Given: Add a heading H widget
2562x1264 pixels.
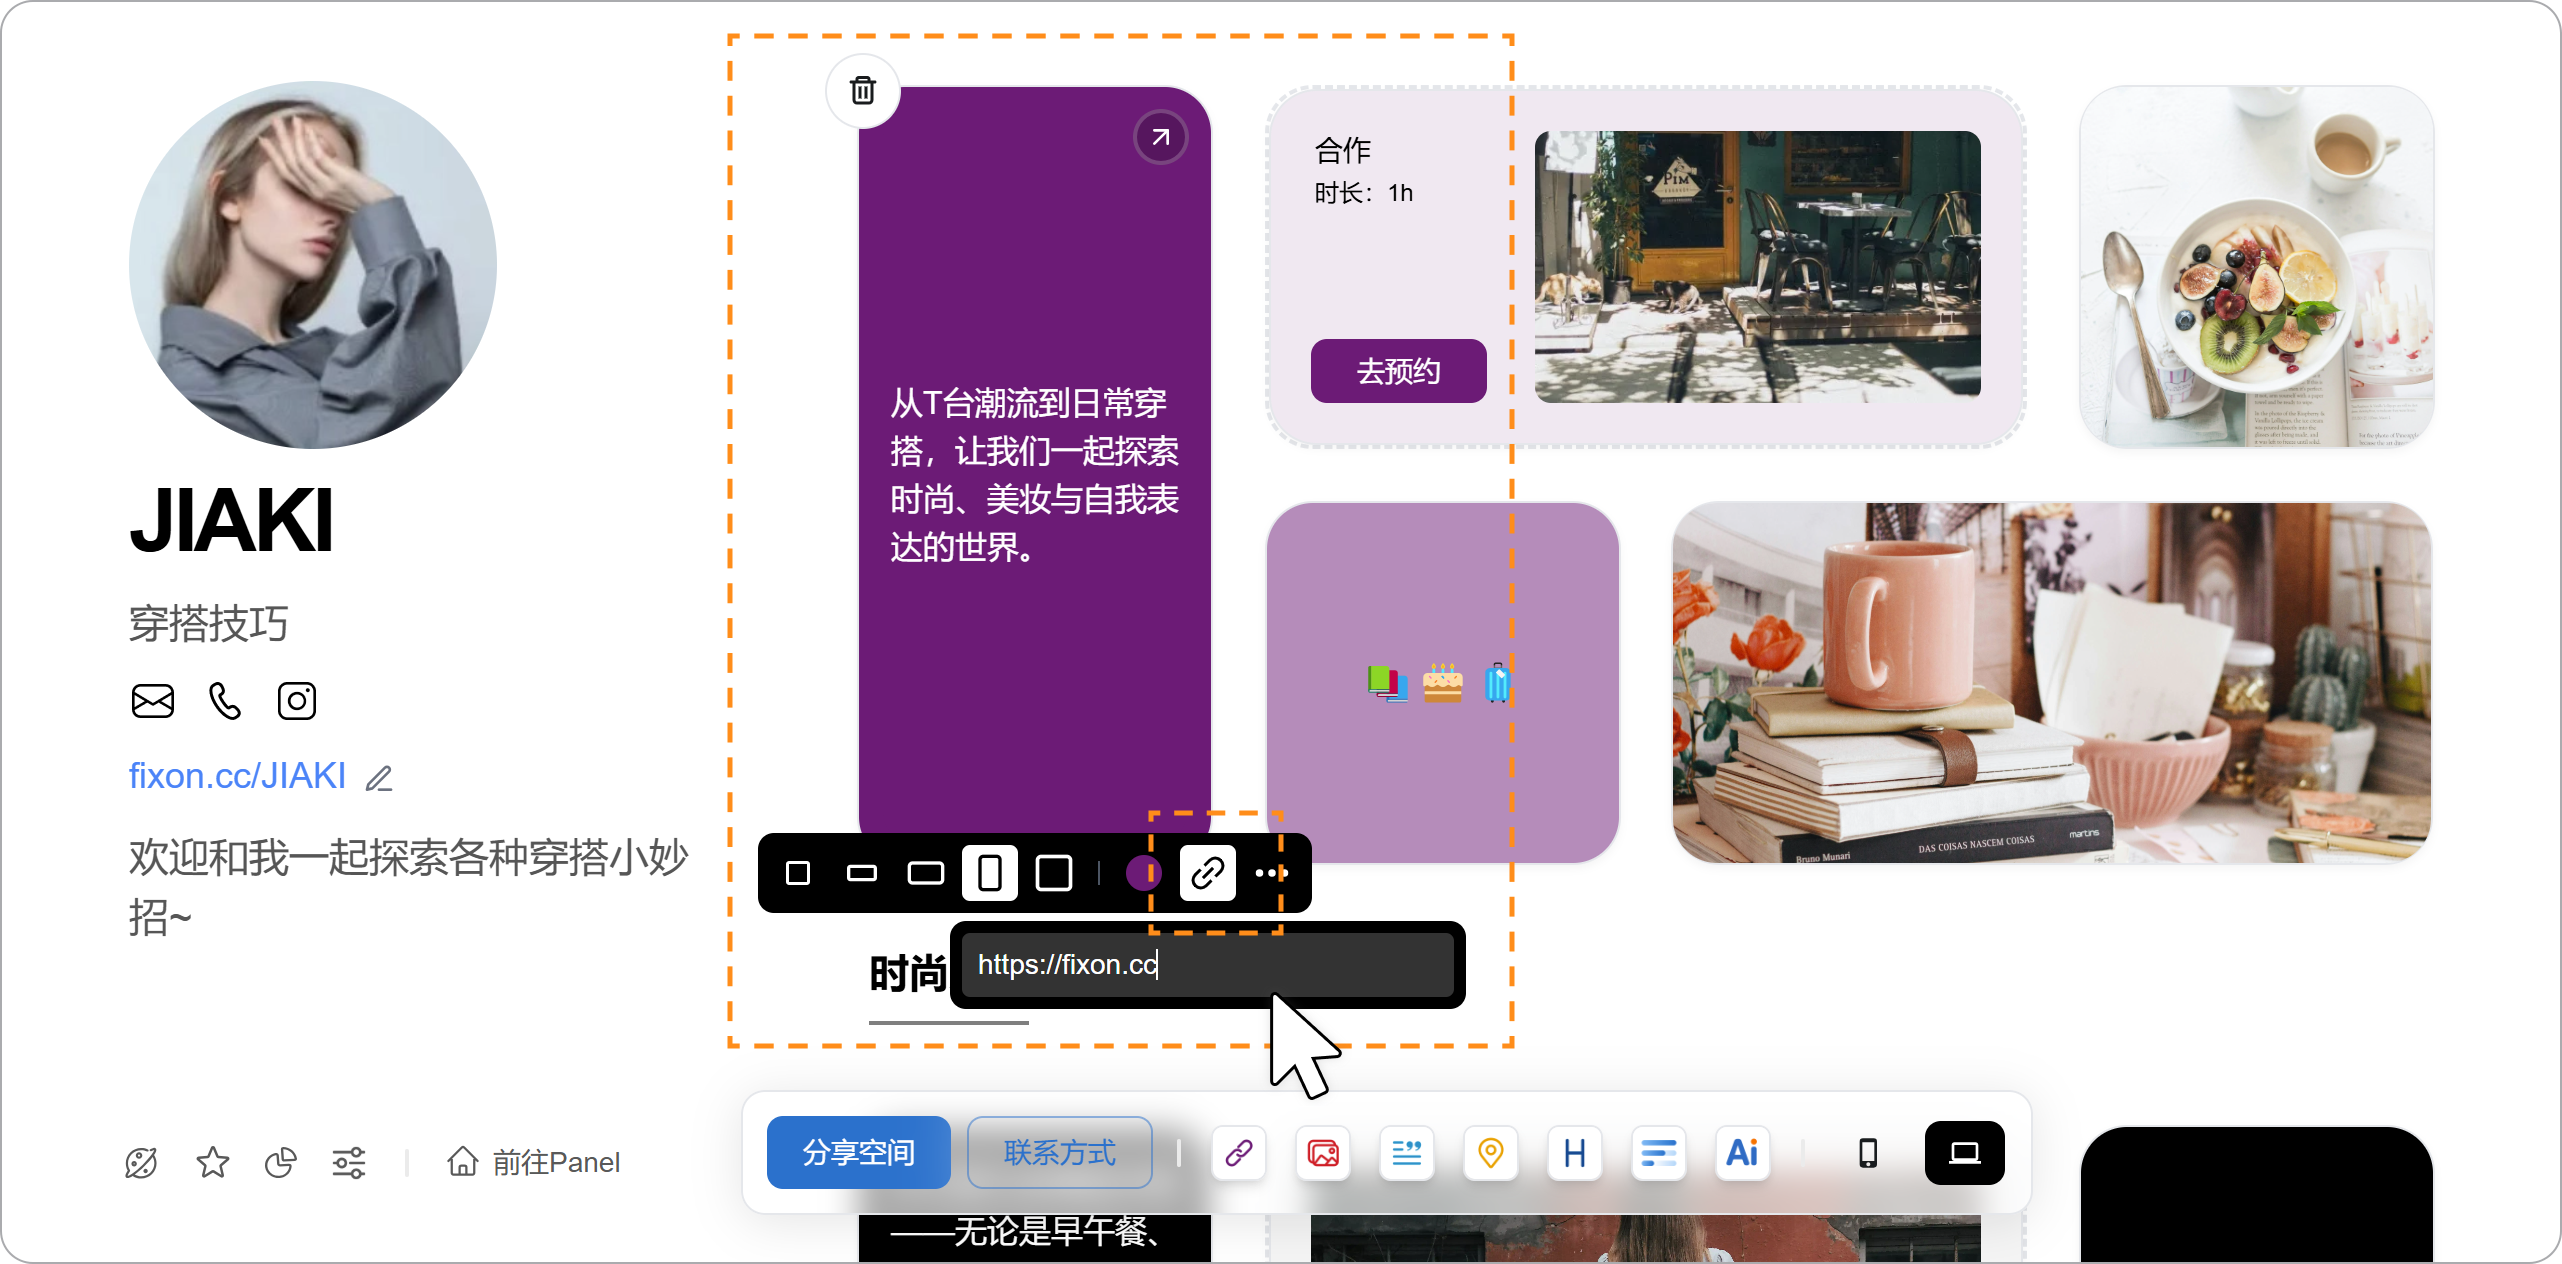Looking at the screenshot, I should [x=1574, y=1153].
